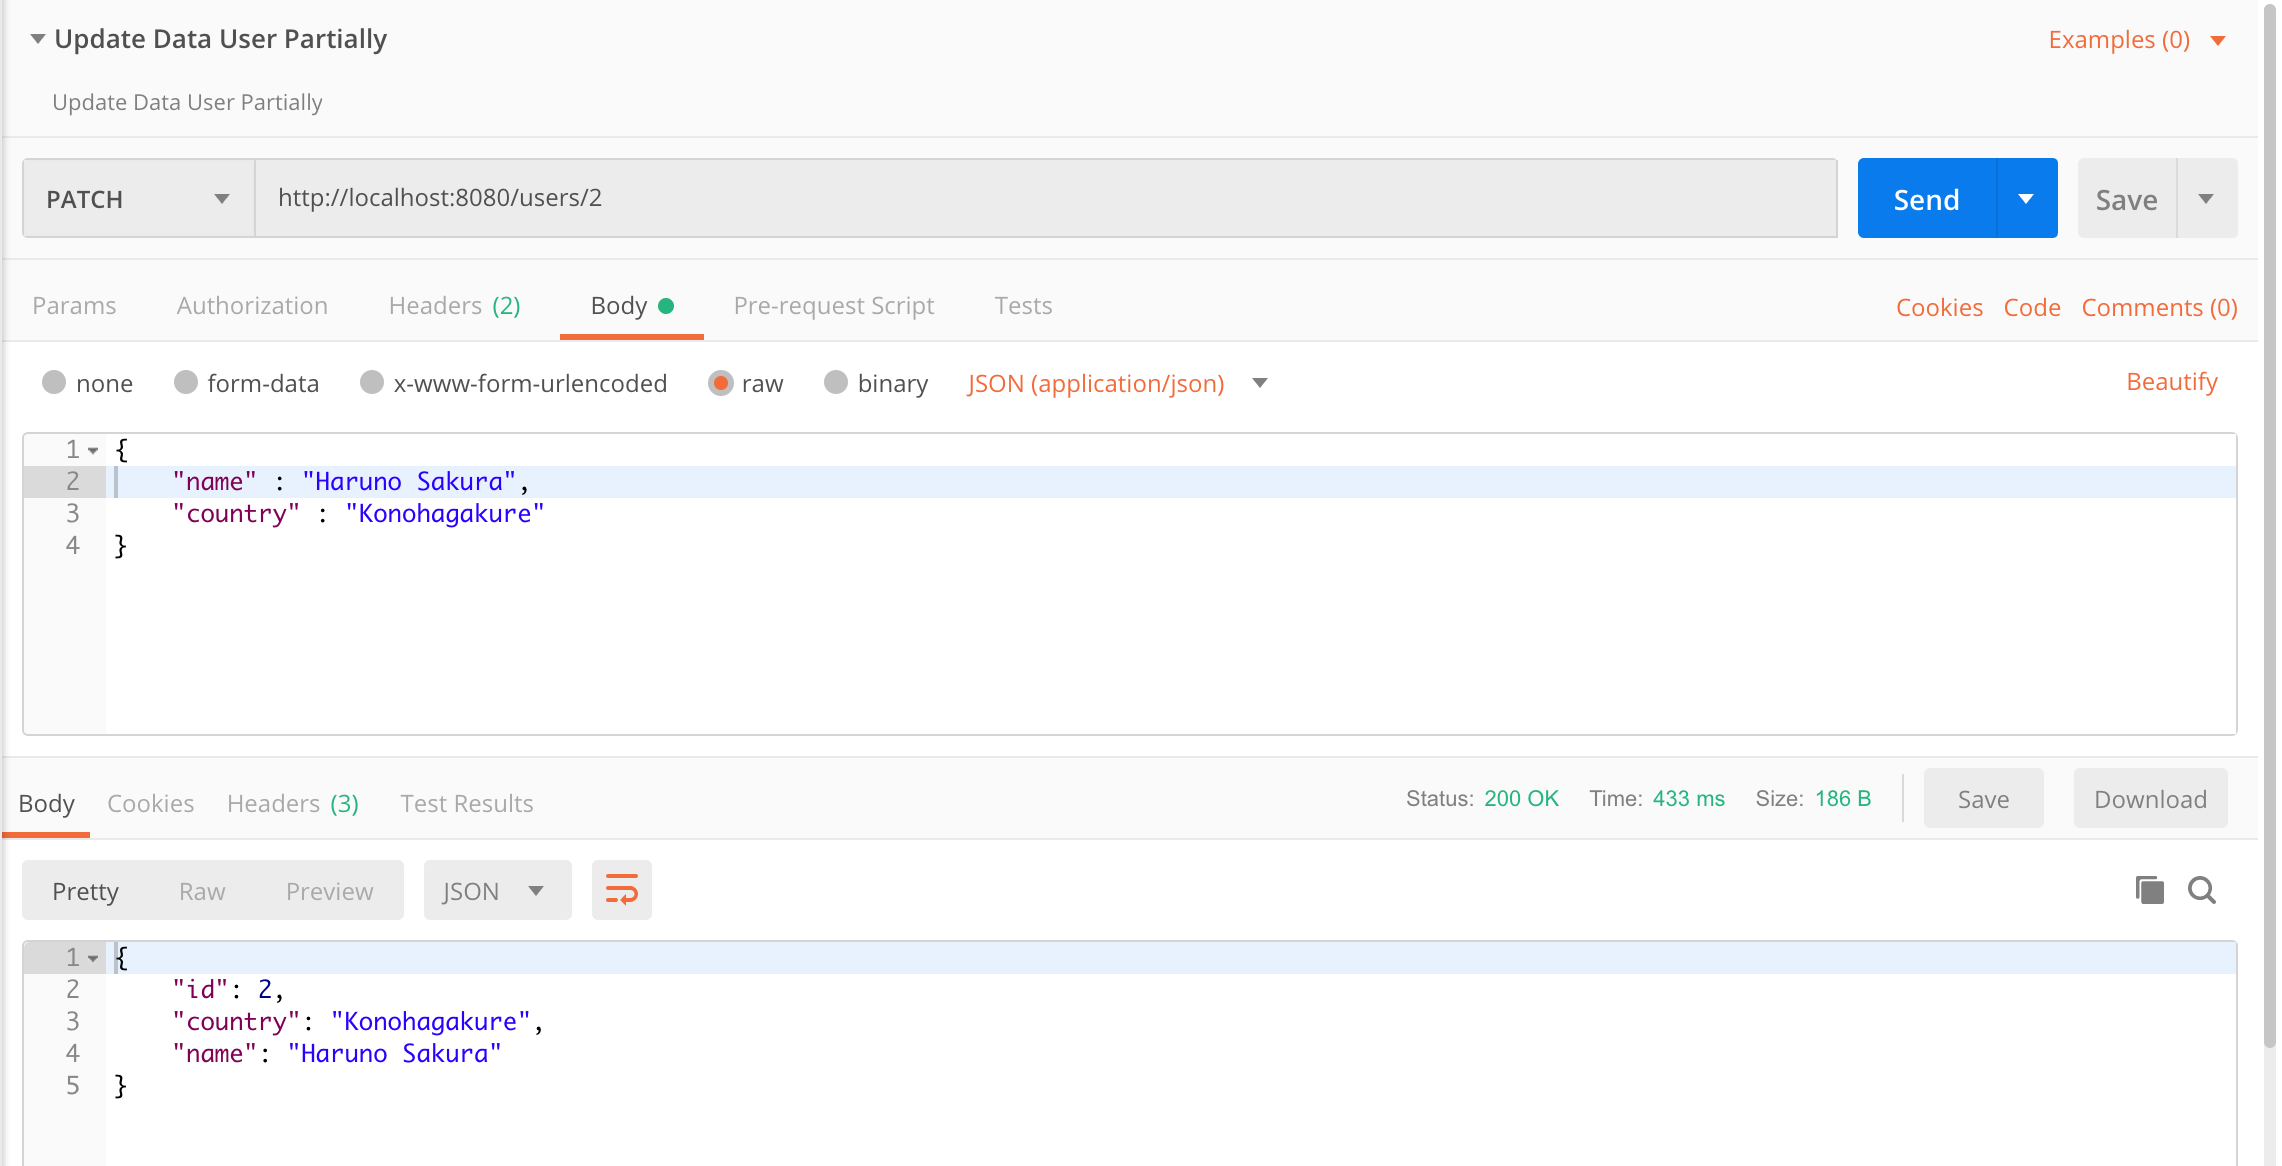Viewport: 2282px width, 1166px height.
Task: Select the none body type radio
Action: pos(54,383)
